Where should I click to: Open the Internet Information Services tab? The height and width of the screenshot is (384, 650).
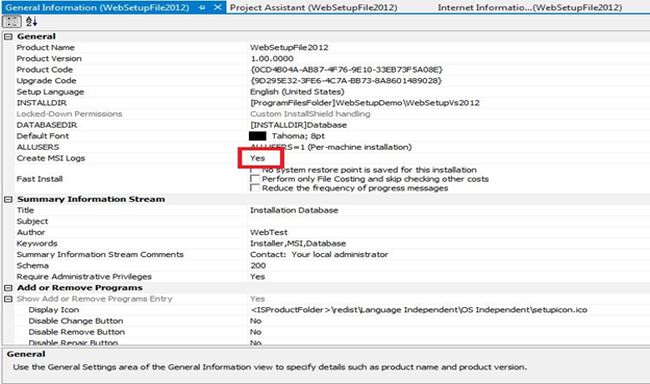coord(529,7)
